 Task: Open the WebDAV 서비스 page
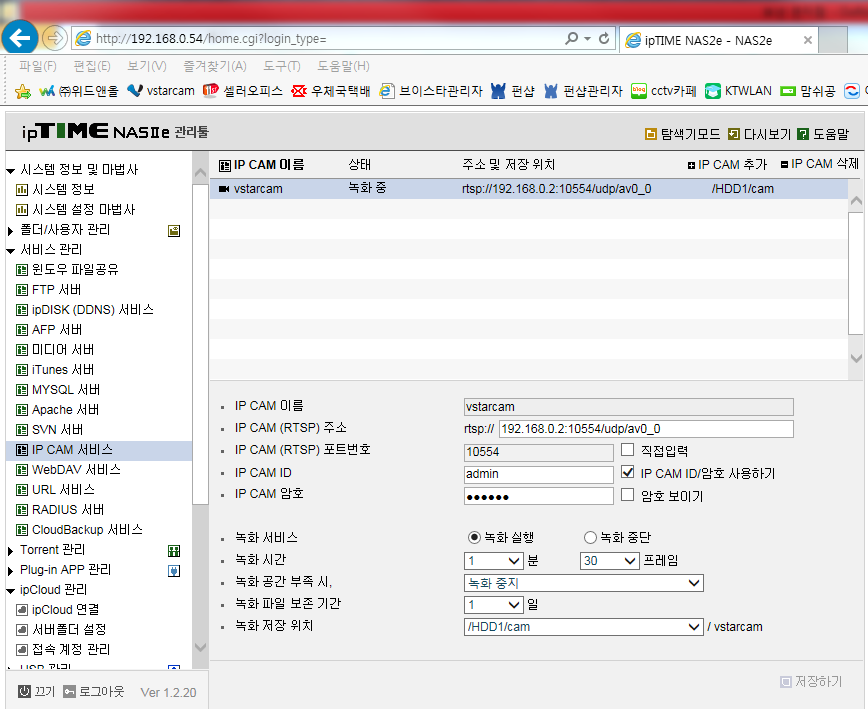point(76,470)
